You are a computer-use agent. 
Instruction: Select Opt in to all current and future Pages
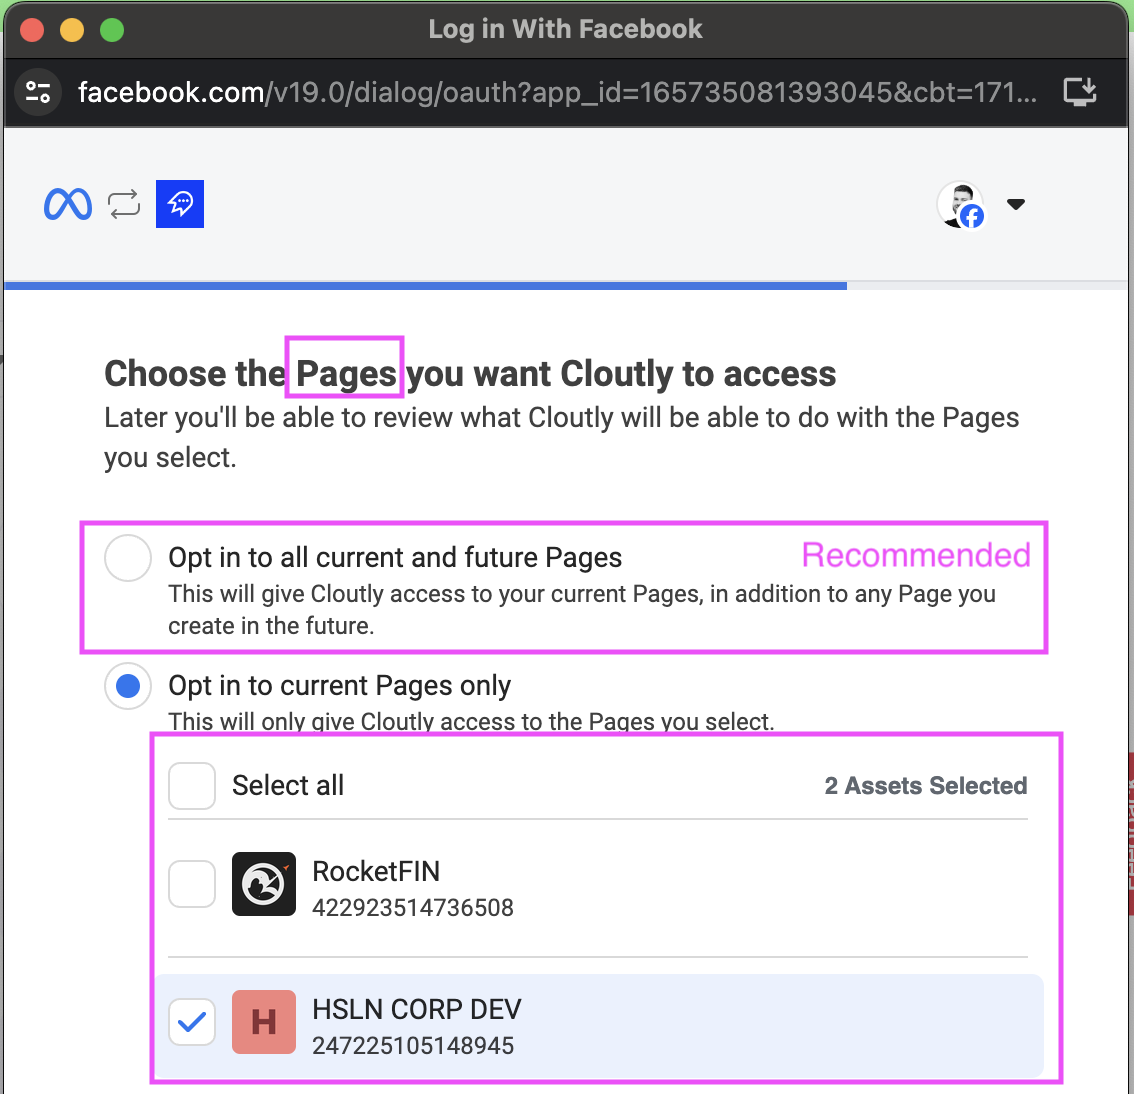(x=128, y=558)
